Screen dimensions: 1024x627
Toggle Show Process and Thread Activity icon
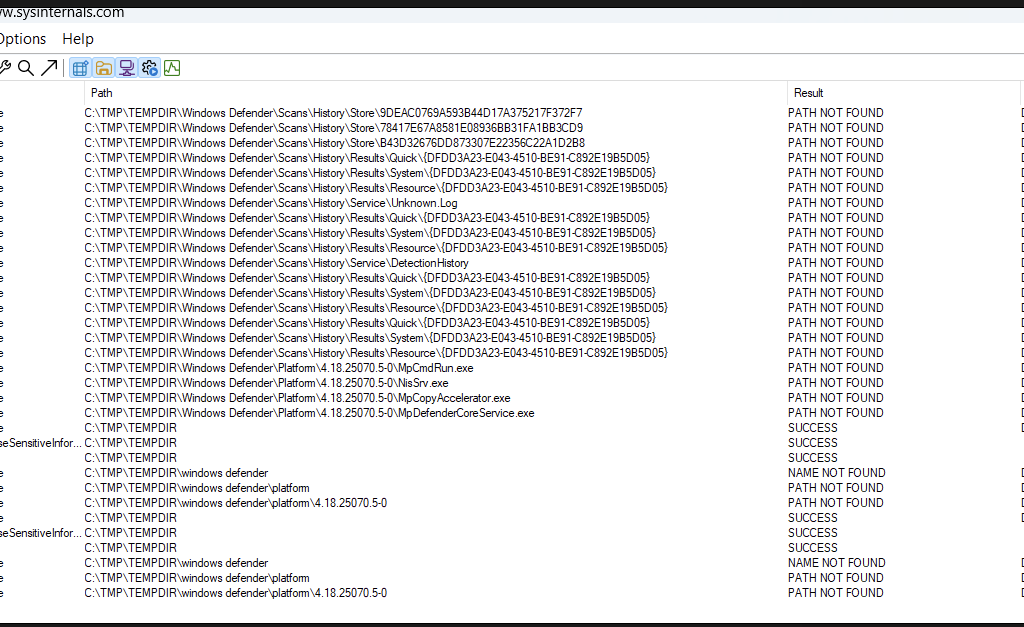[x=150, y=68]
